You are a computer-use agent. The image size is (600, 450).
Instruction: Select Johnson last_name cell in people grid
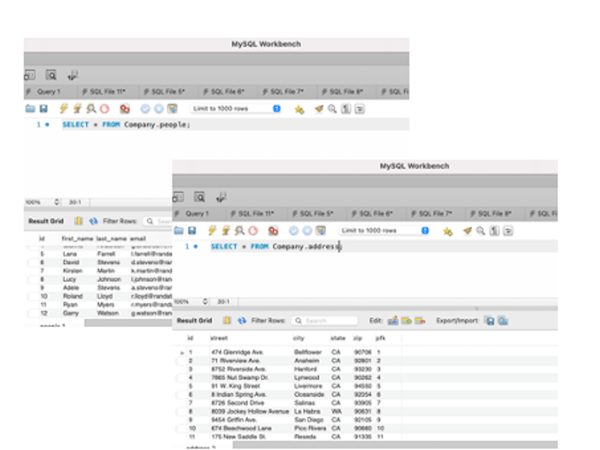[109, 279]
